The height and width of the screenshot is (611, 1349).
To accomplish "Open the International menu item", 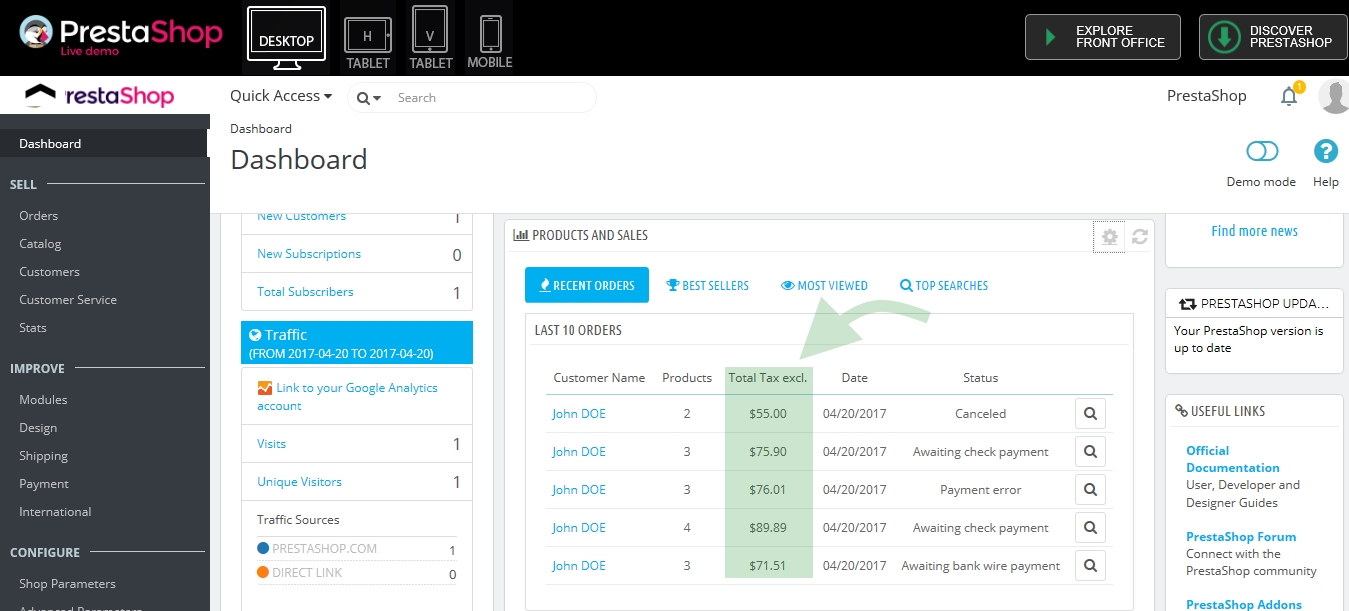I will pyautogui.click(x=55, y=511).
